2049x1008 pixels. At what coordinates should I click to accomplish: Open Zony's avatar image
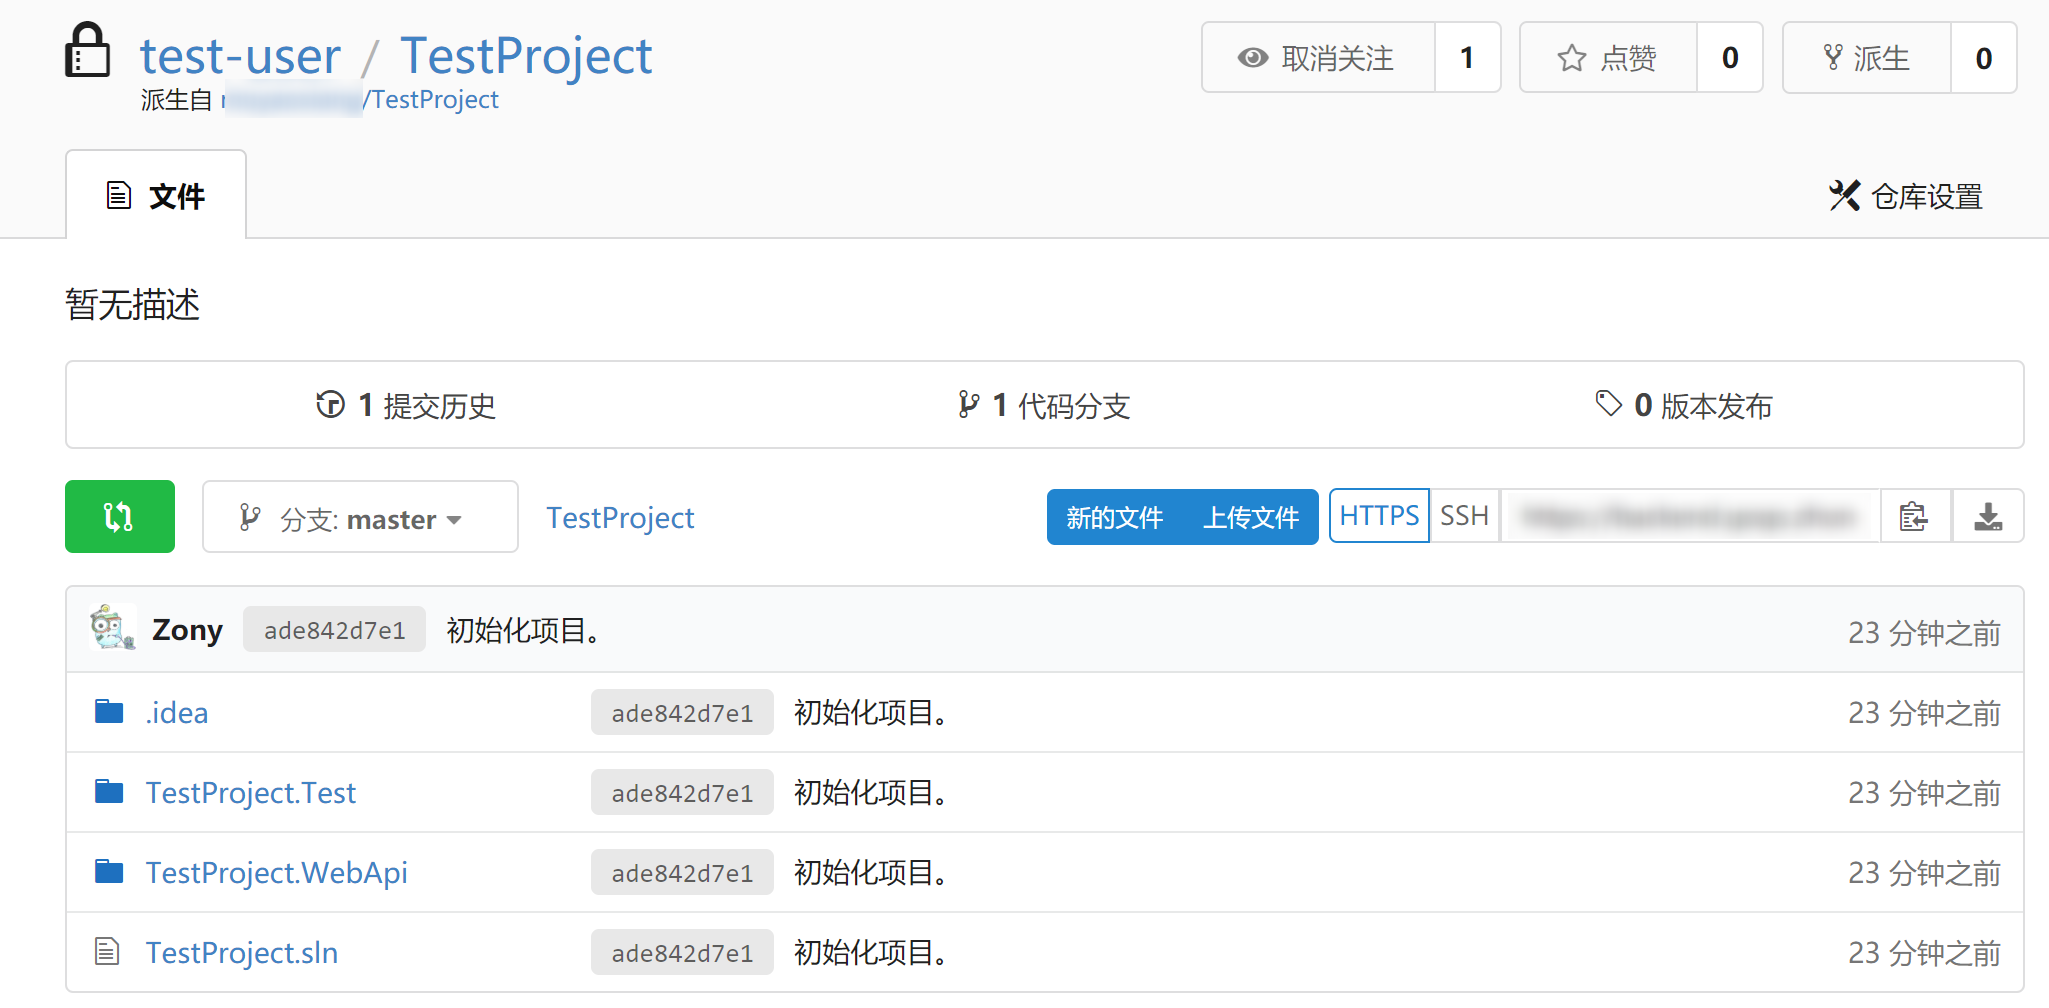[x=113, y=628]
